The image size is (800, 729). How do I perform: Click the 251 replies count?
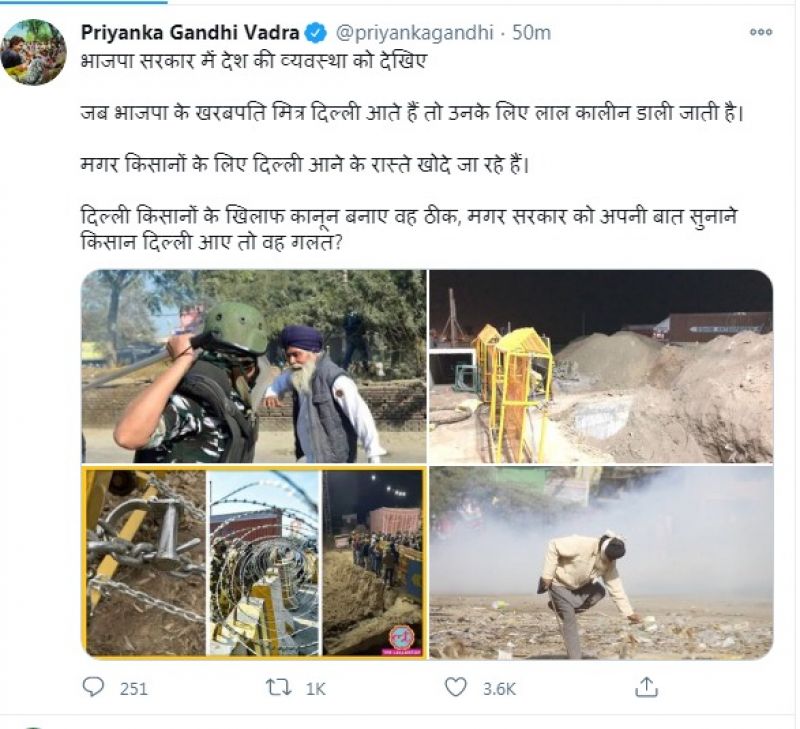(134, 689)
